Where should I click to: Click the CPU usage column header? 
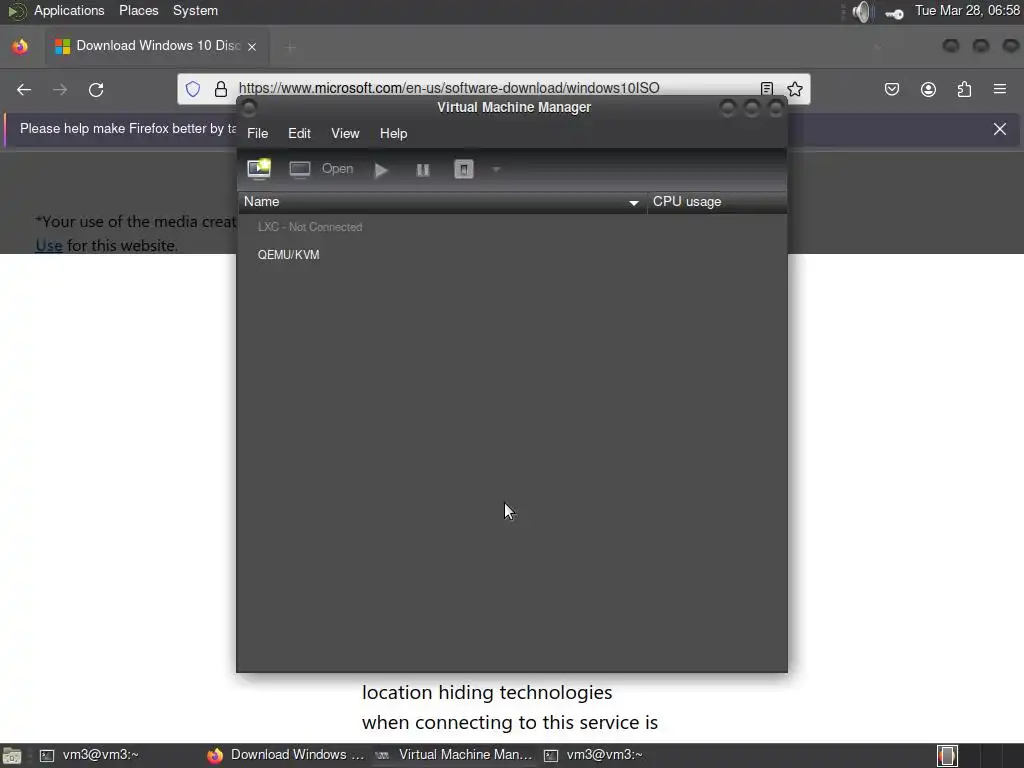point(717,202)
